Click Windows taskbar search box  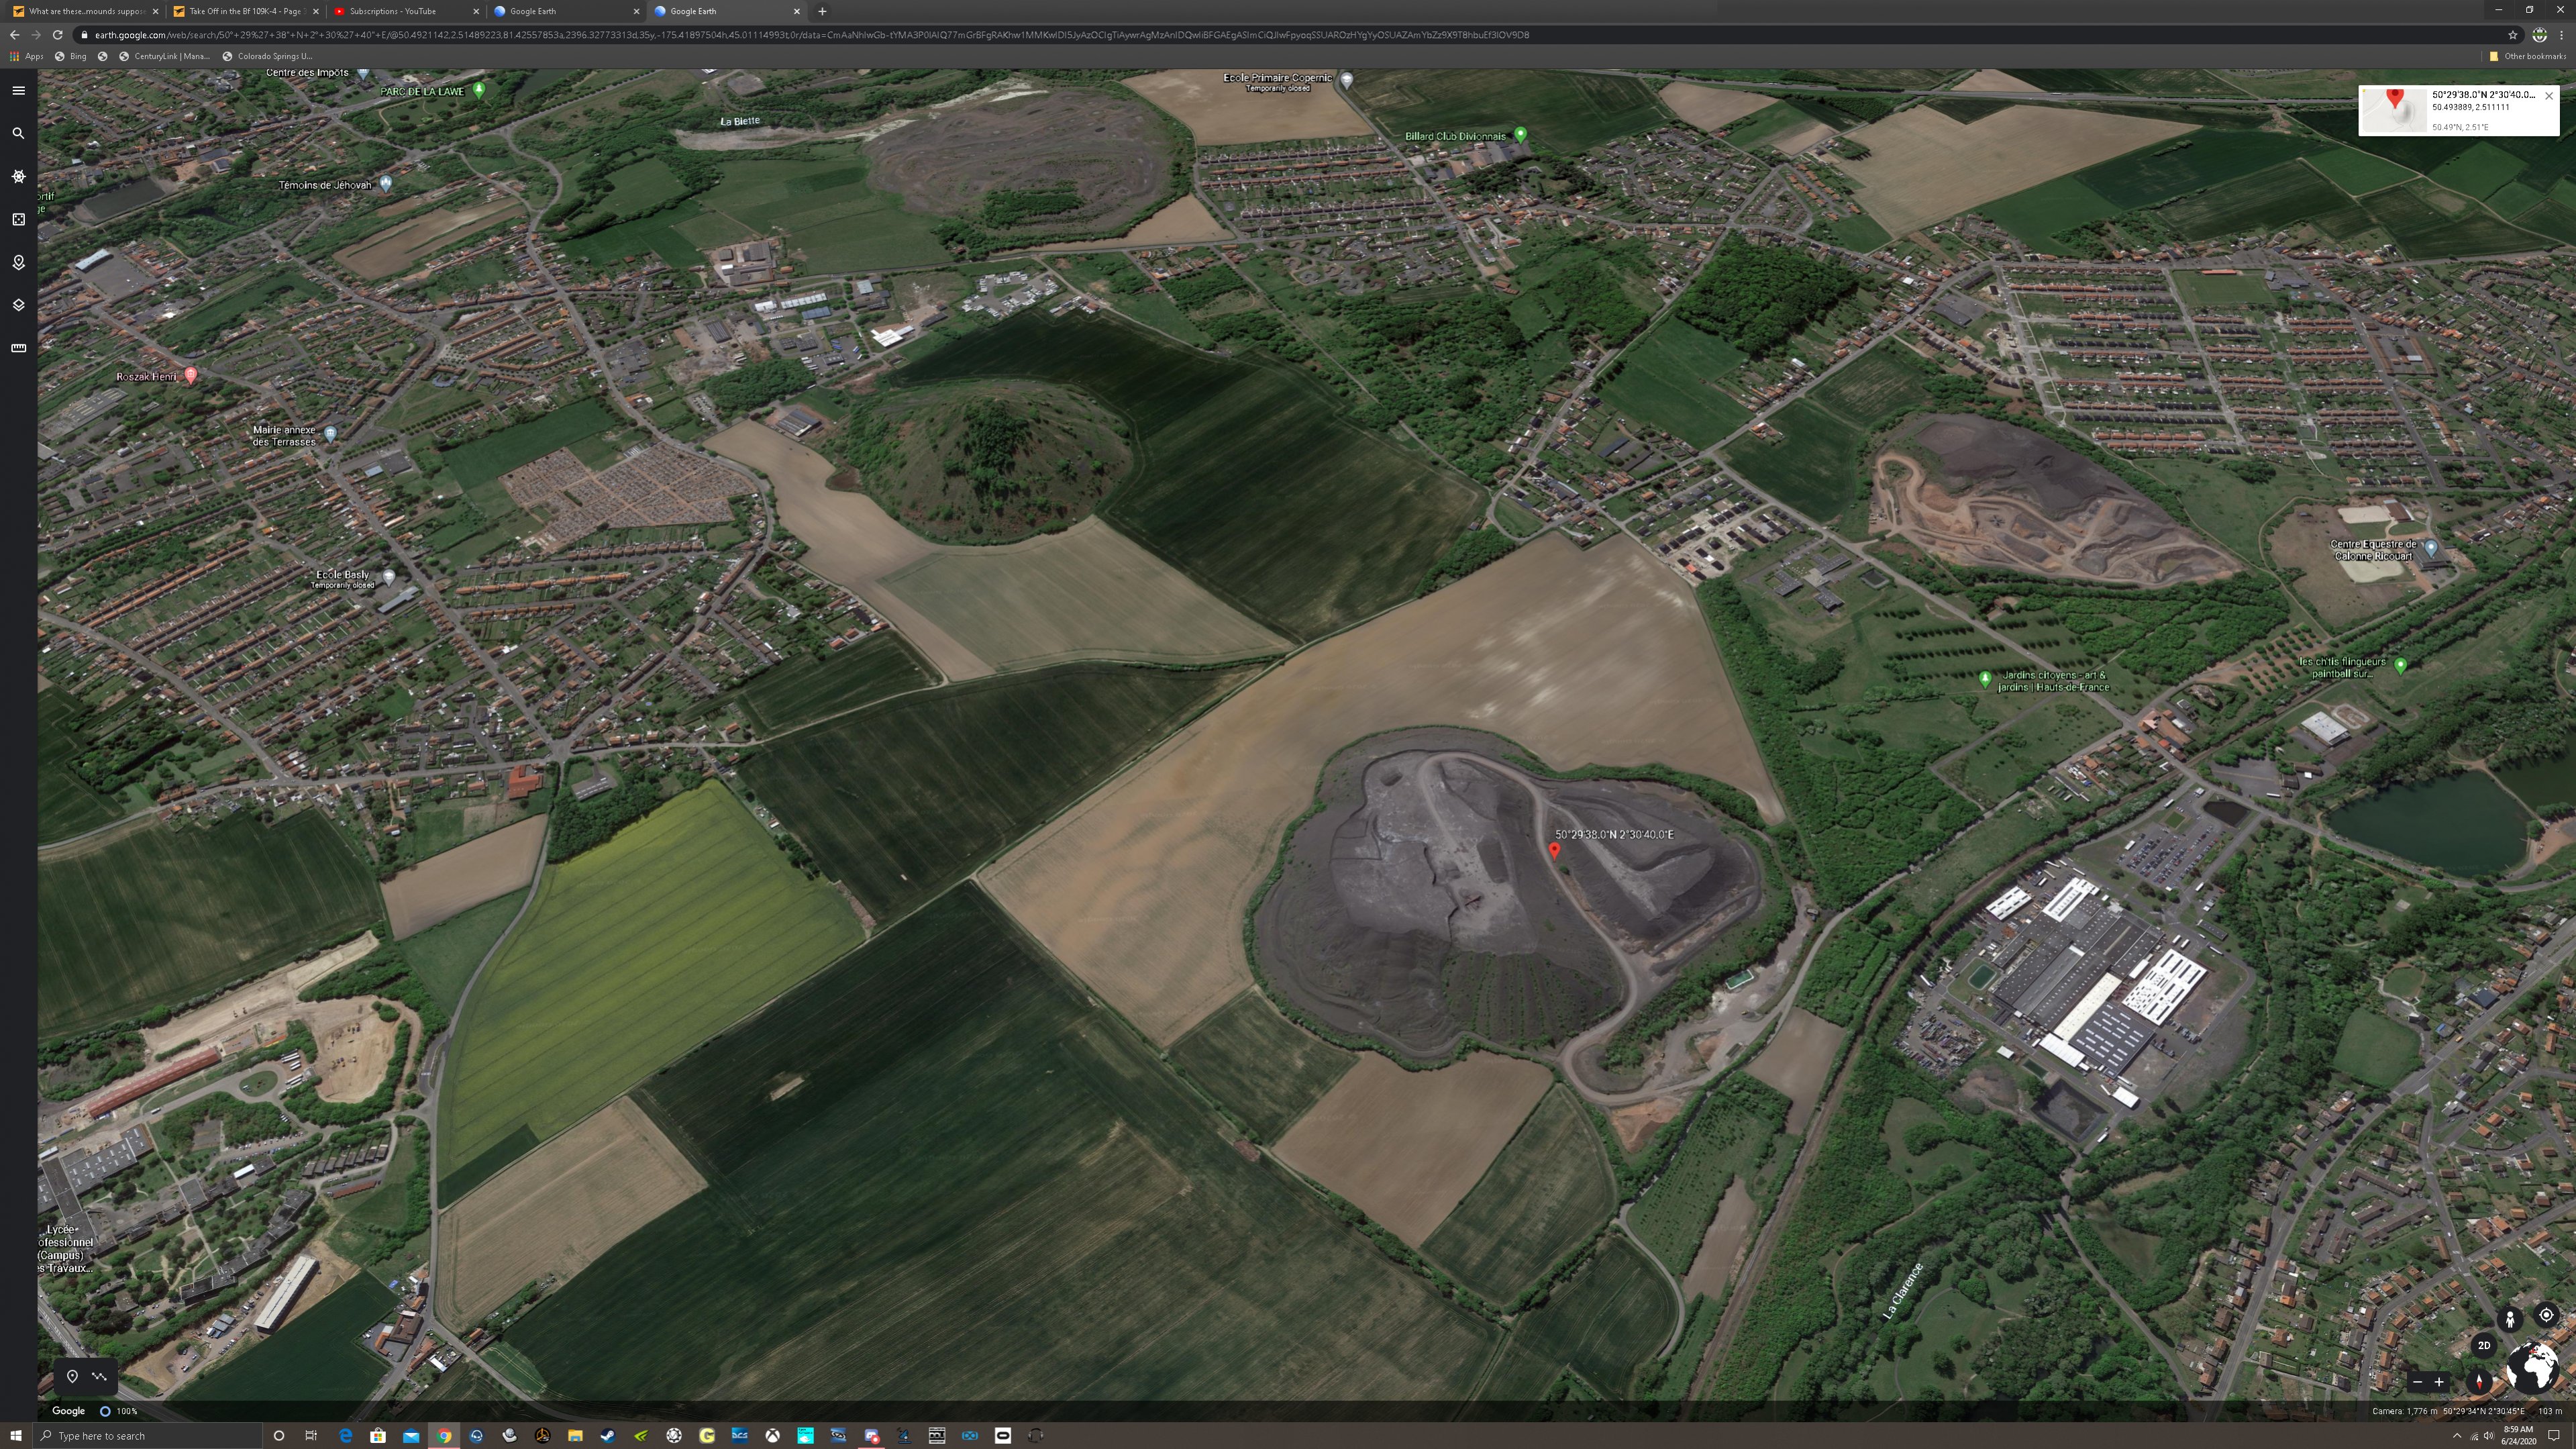pos(147,1435)
